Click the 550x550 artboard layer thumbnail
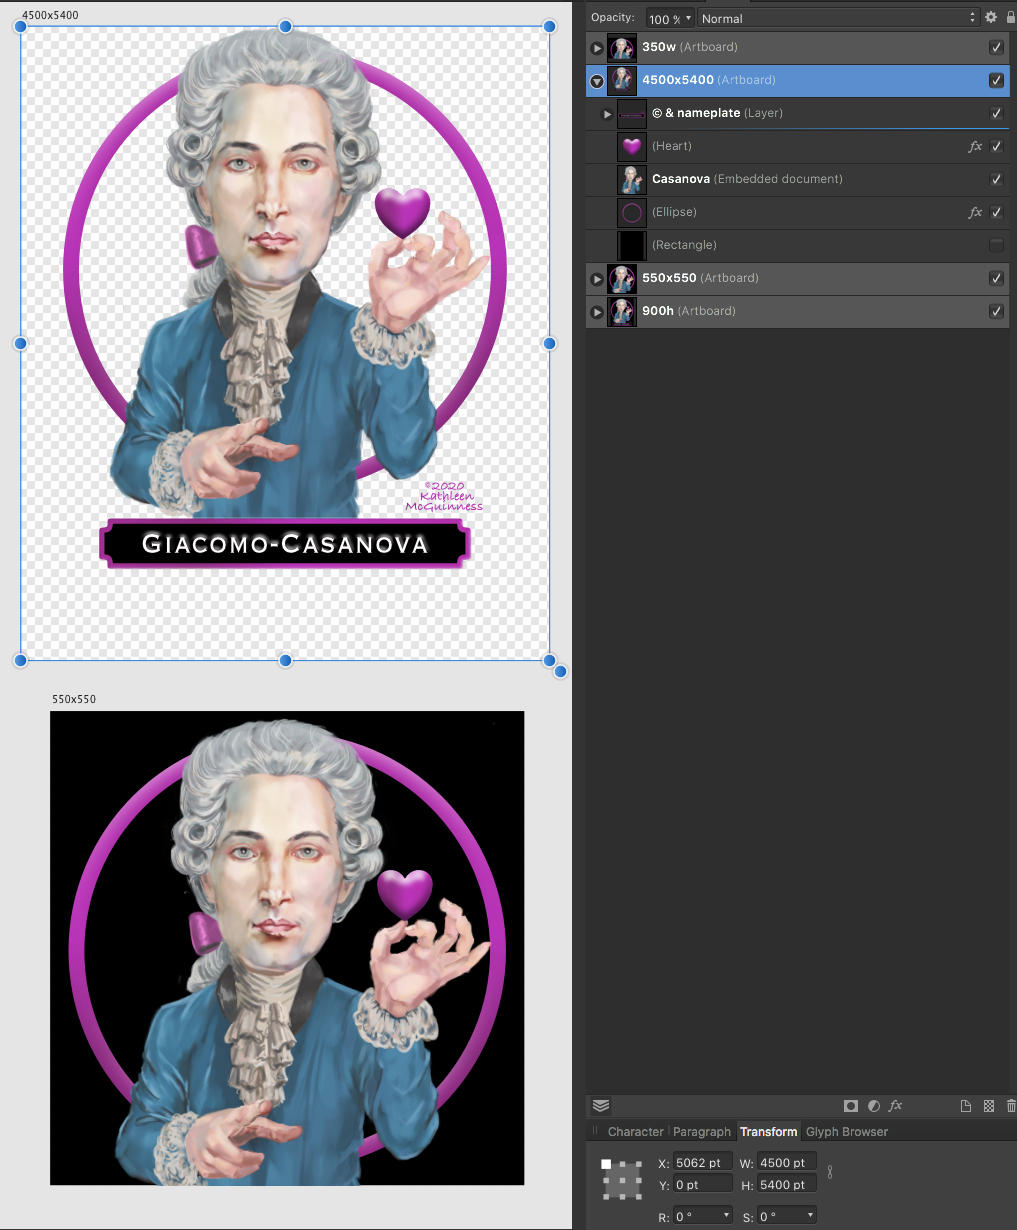 [x=622, y=278]
